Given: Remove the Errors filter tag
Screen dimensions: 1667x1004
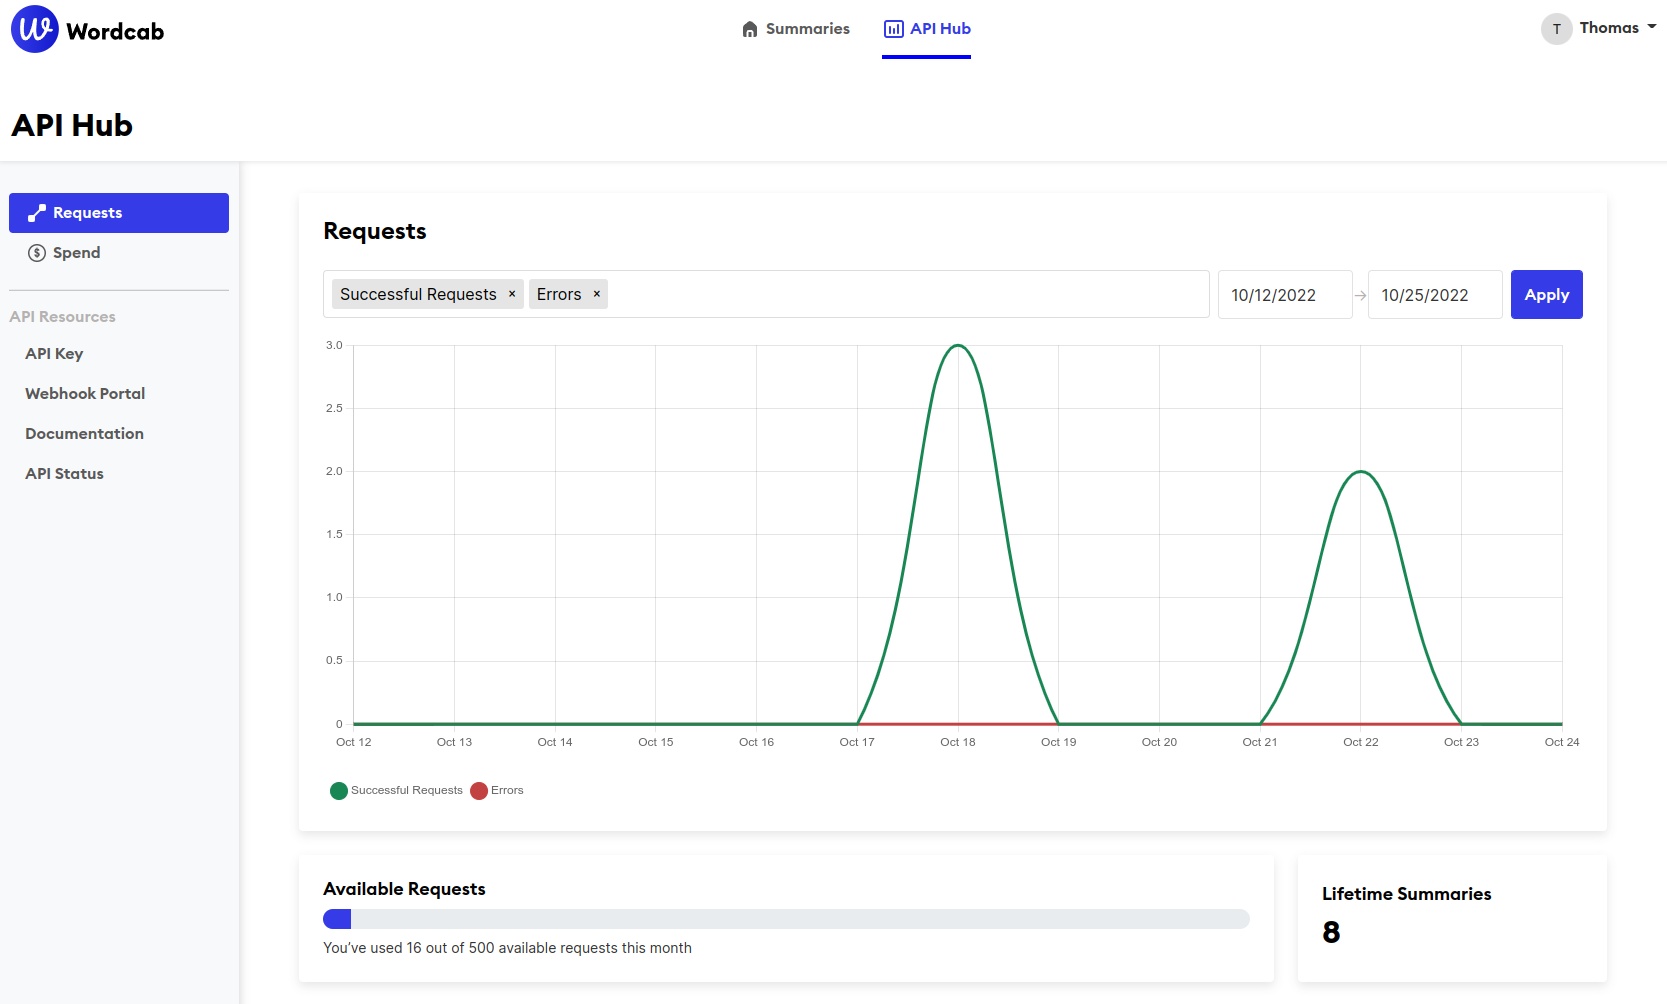Looking at the screenshot, I should (x=597, y=294).
